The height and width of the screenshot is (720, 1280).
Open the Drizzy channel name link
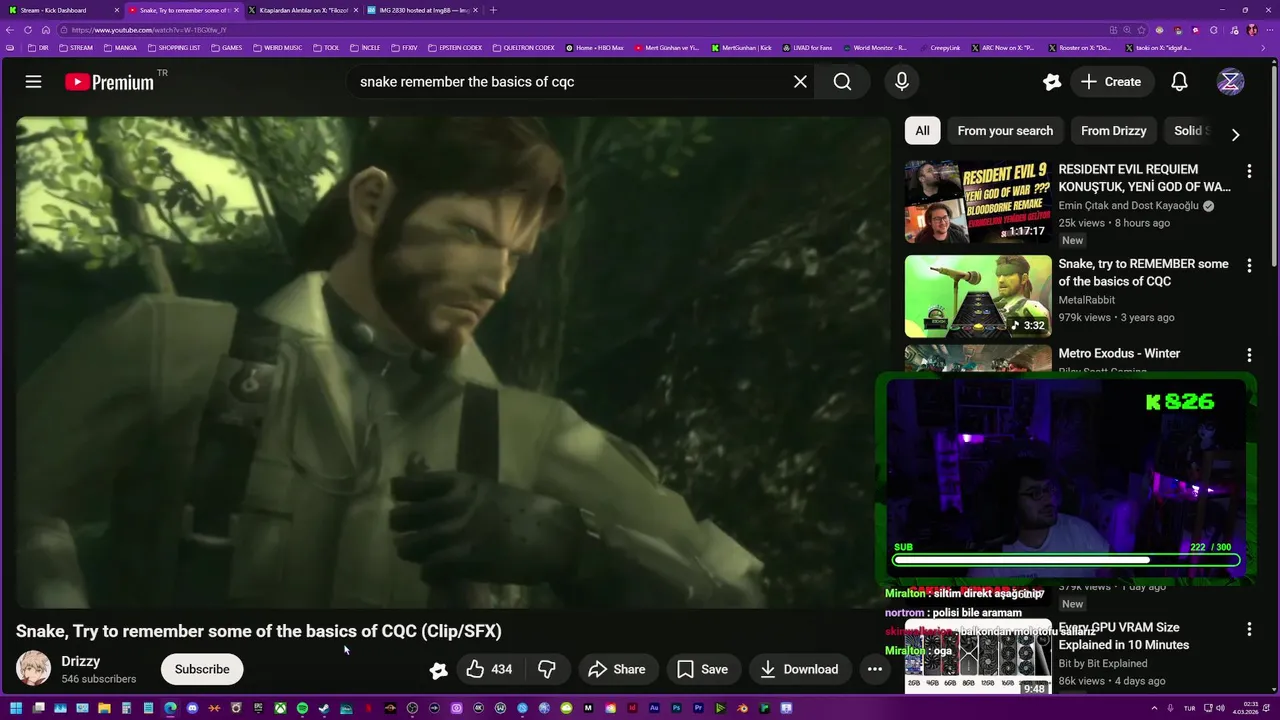(81, 661)
